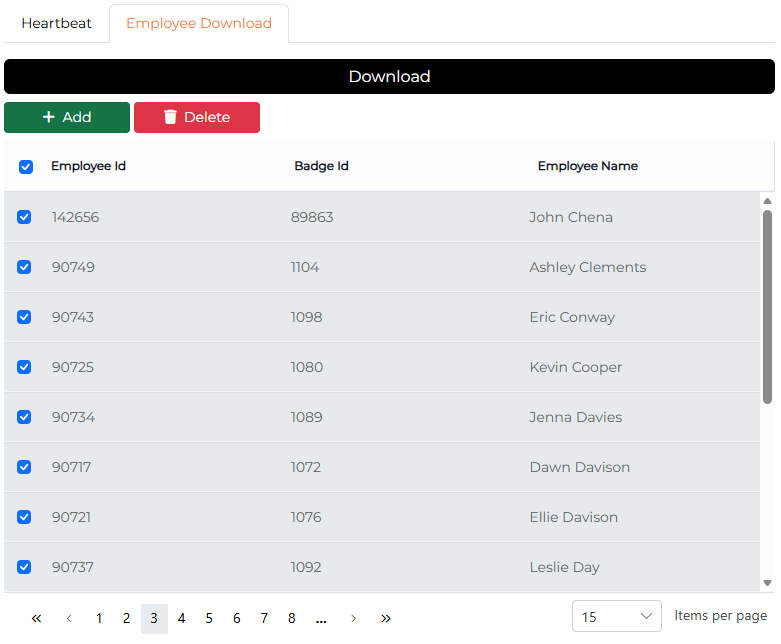
Task: Go to the next page arrow
Action: [x=353, y=619]
